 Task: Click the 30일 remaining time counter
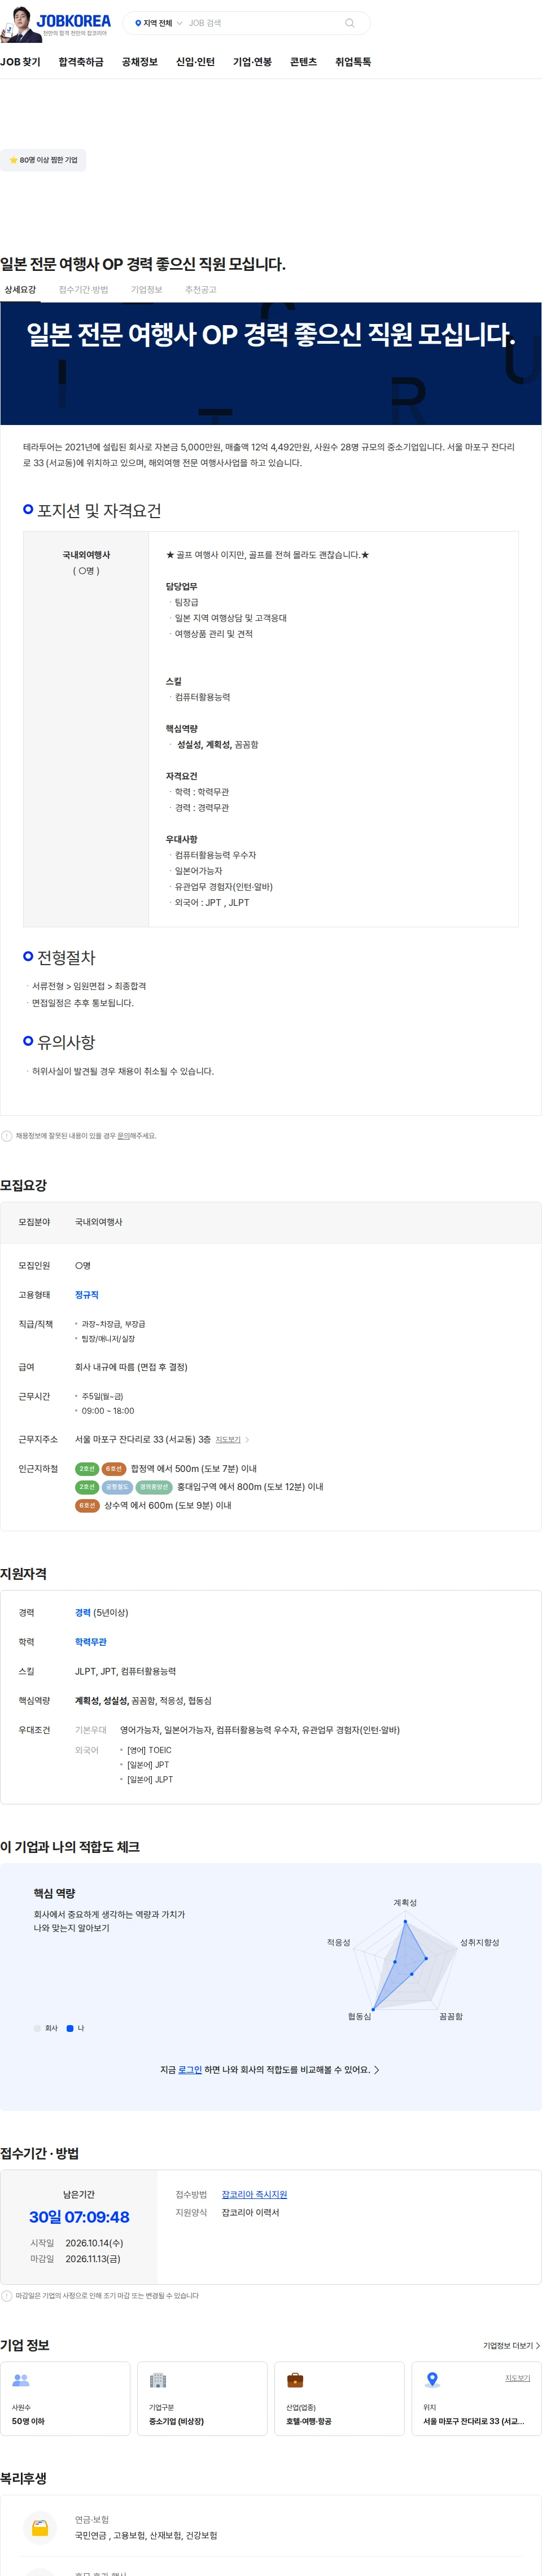coord(79,2217)
